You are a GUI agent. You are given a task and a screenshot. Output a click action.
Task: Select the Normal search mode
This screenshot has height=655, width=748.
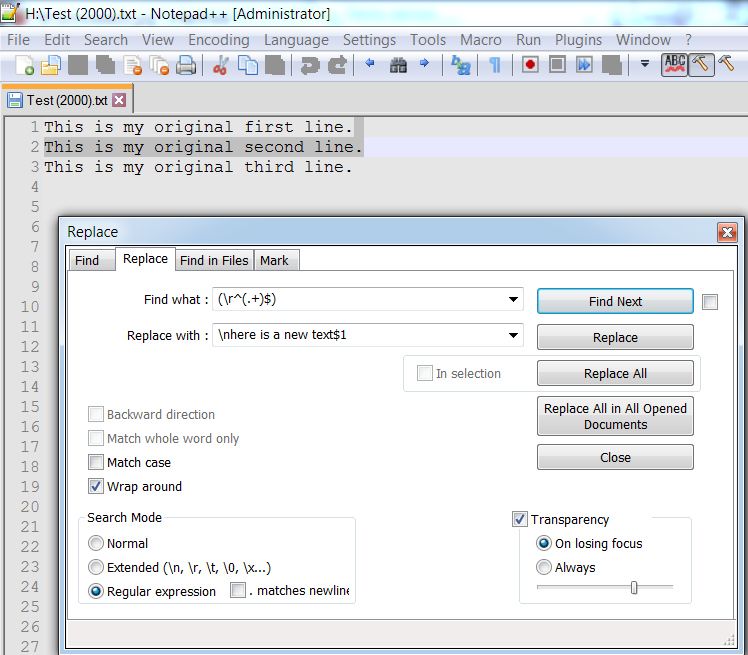pos(96,543)
